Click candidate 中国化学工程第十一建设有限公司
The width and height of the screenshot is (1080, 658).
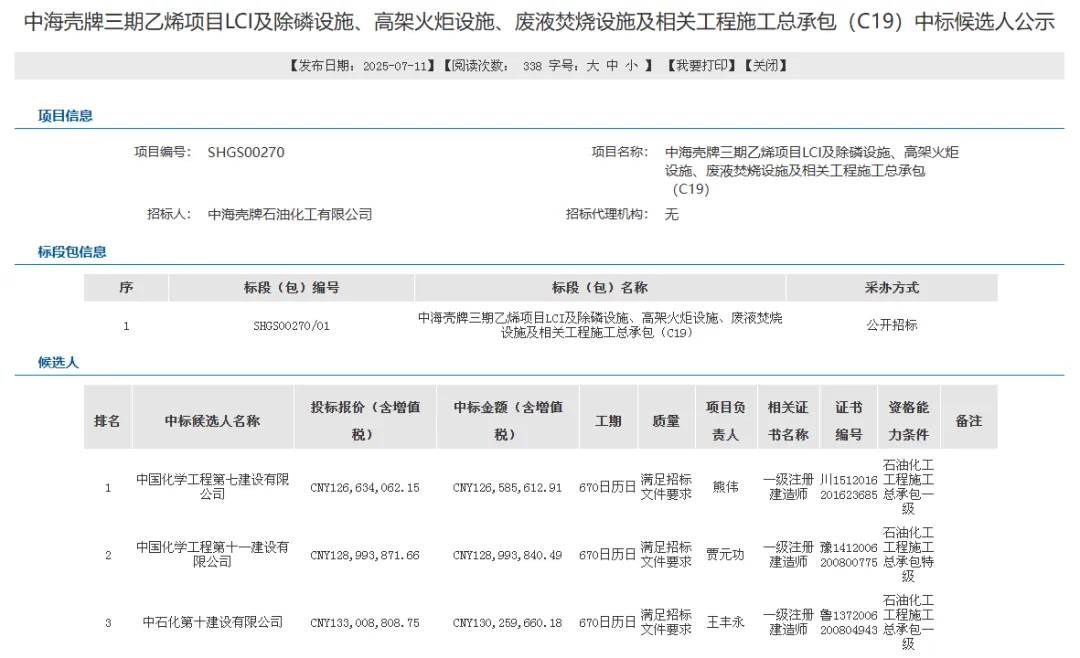212,554
